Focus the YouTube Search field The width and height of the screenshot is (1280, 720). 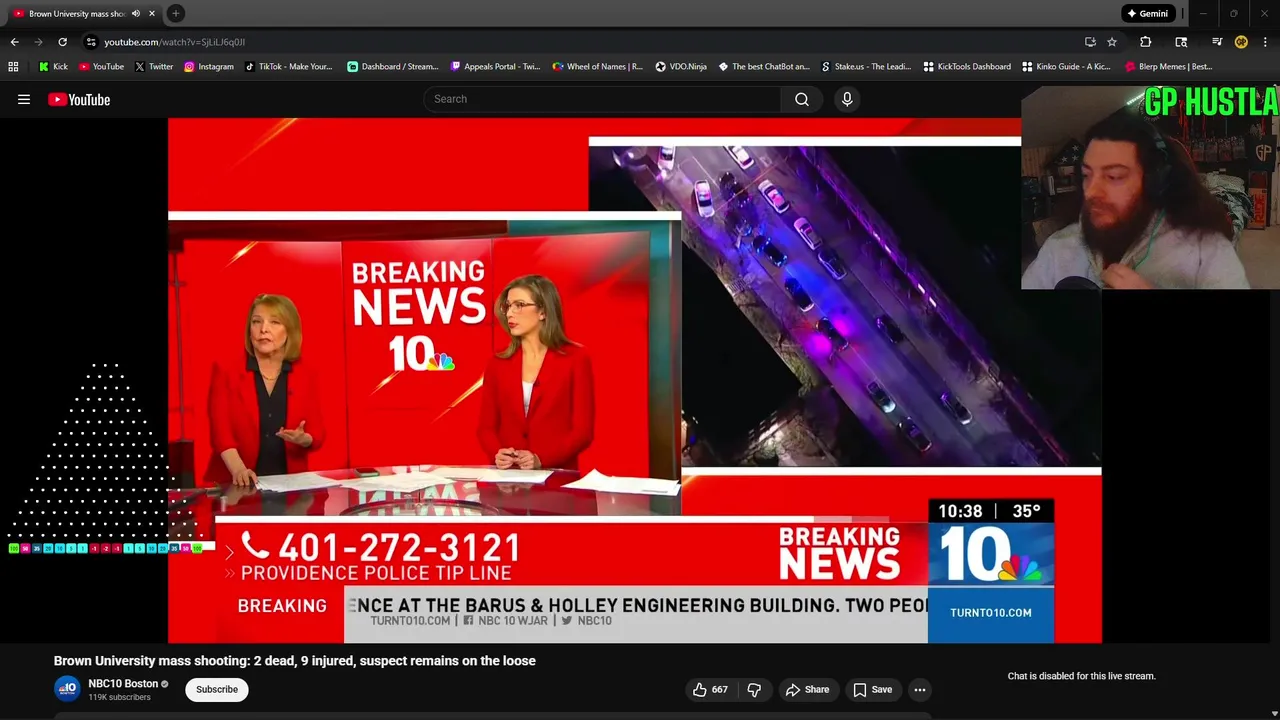click(x=602, y=99)
